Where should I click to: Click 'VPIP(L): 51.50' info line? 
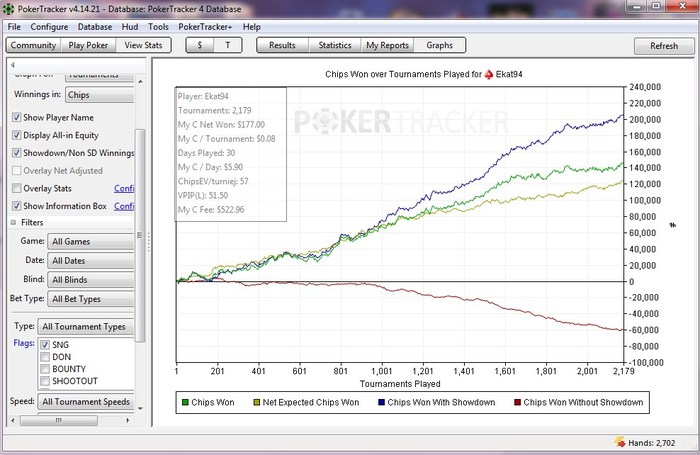[203, 195]
